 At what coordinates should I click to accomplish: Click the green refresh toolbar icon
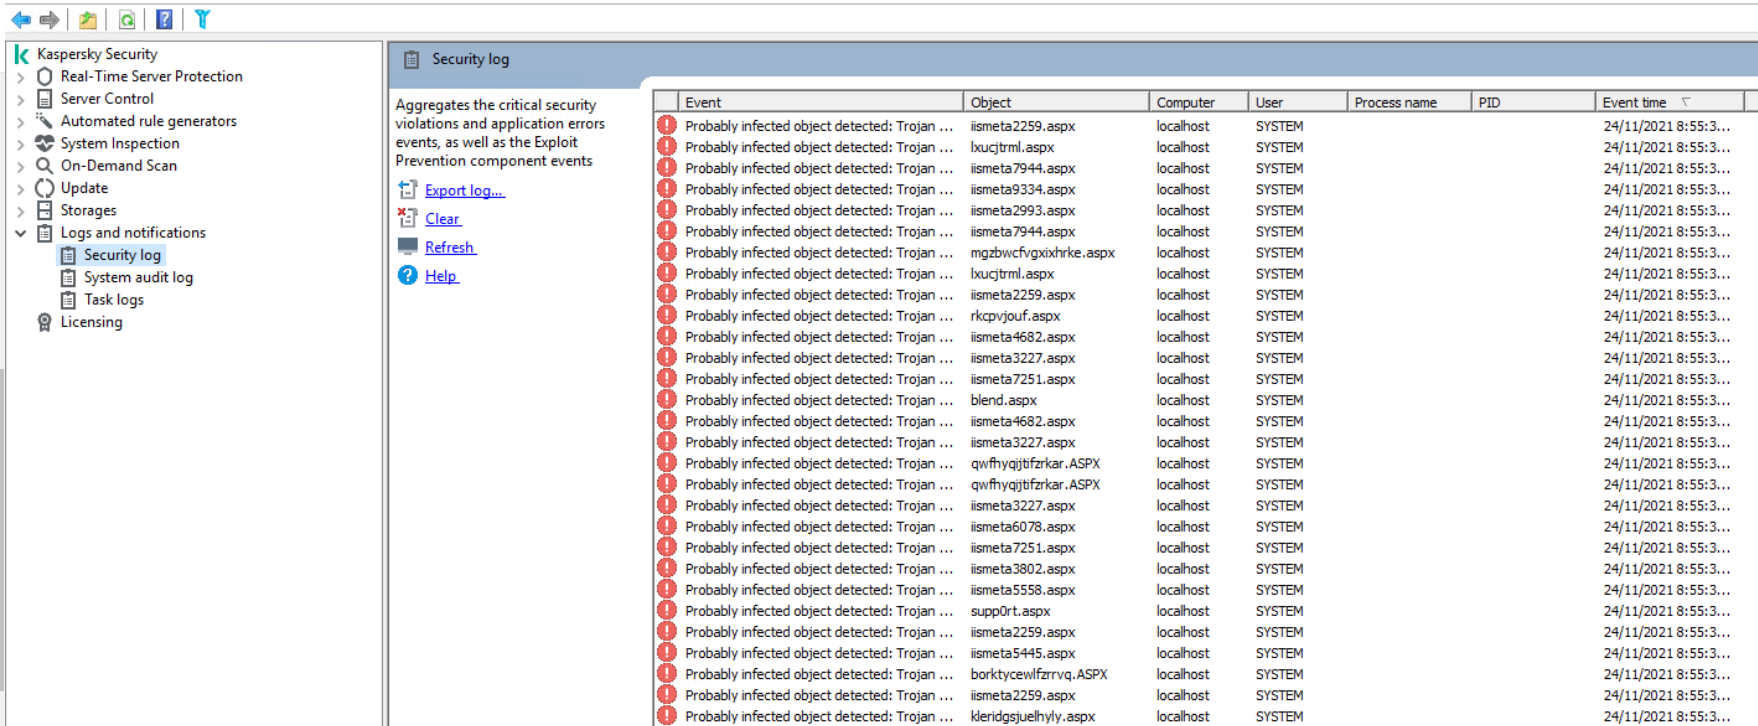tap(127, 19)
